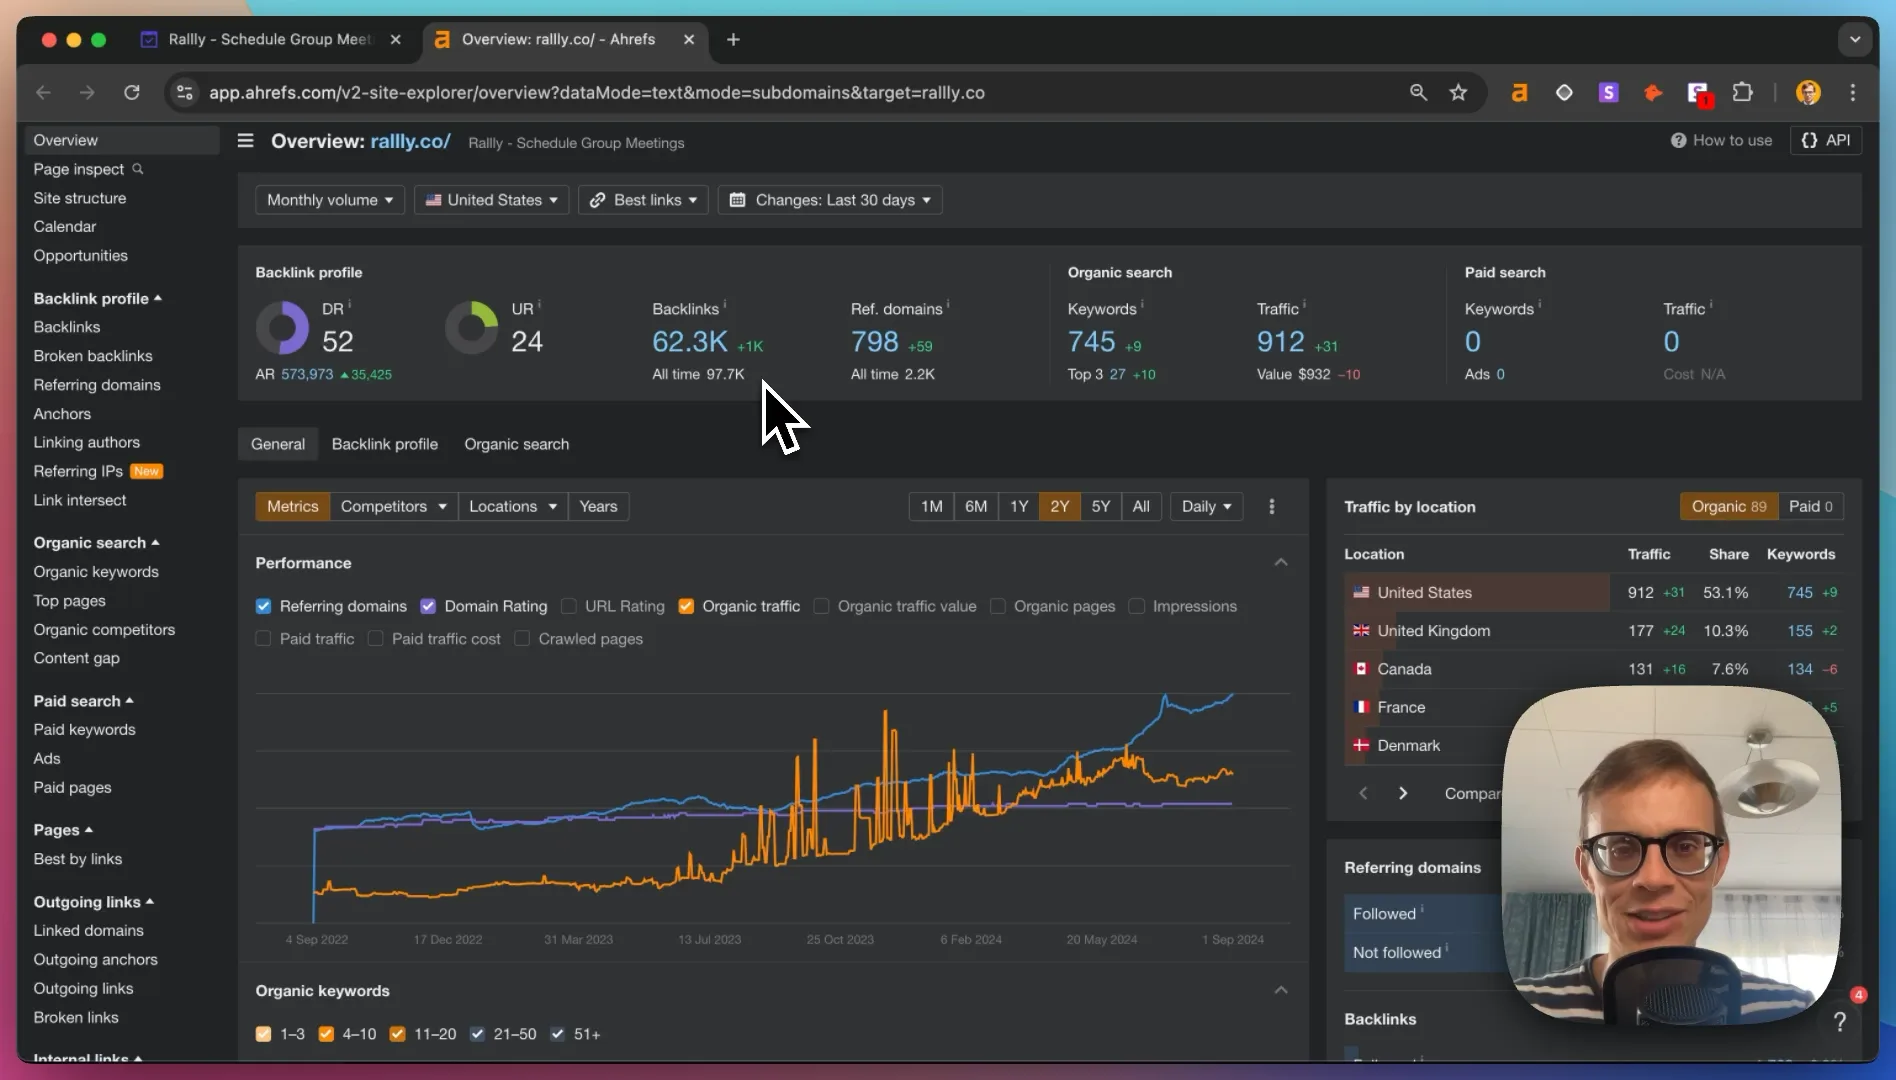The height and width of the screenshot is (1080, 1896).
Task: Open How to use link
Action: point(1721,141)
